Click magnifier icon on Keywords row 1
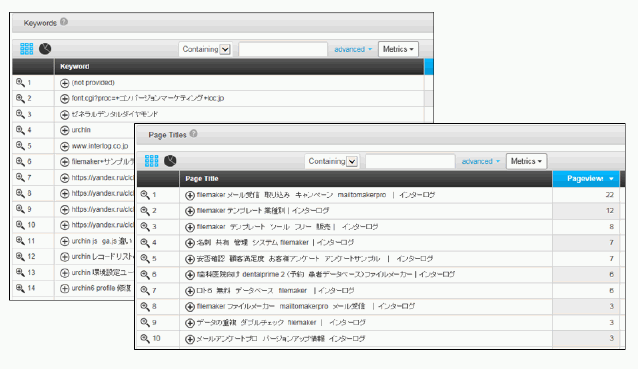Viewport: 638px width, 369px height. [20, 83]
